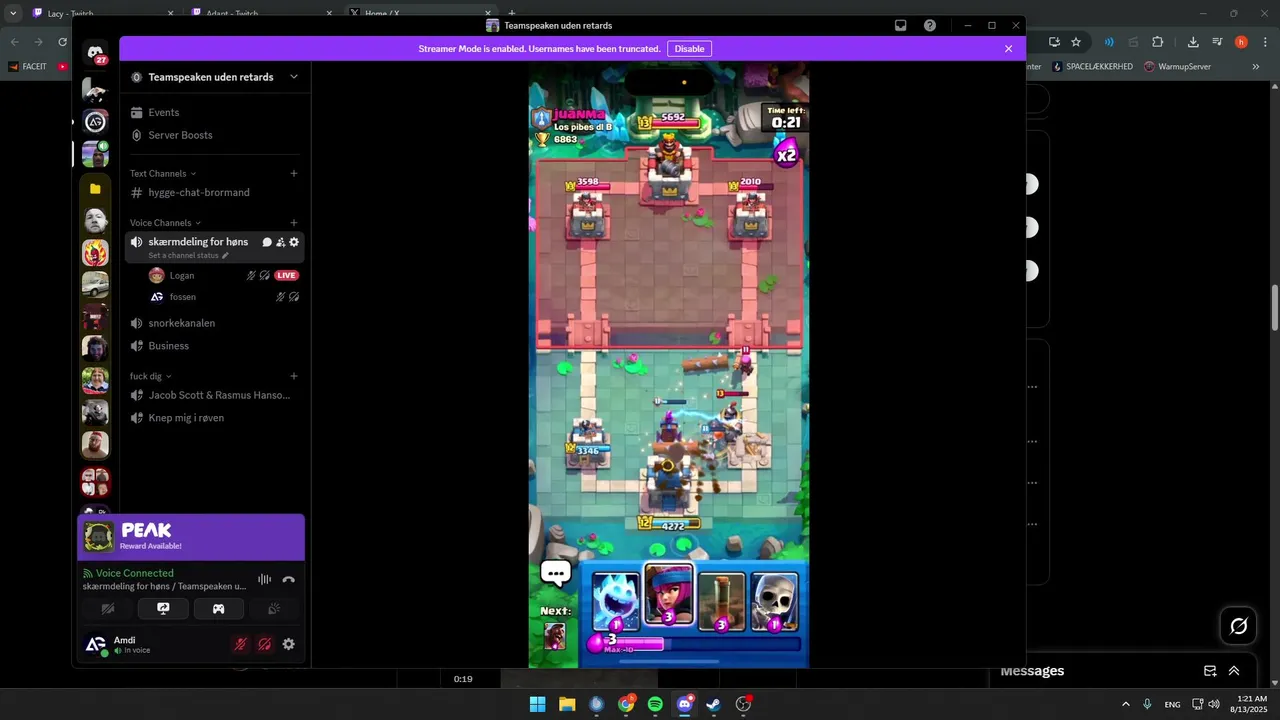Join the Business voice channel
1280x720 pixels.
(169, 346)
